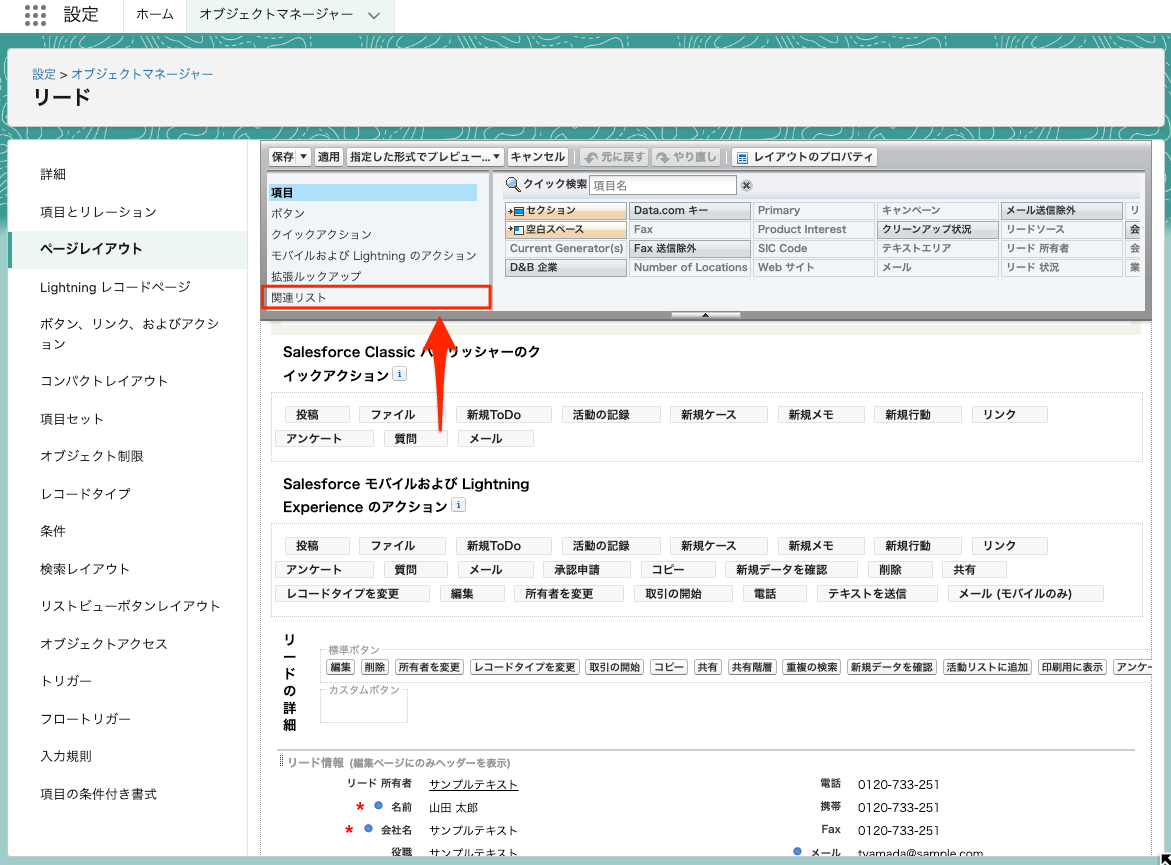This screenshot has height=865, width=1171.
Task: Select the 承認申請 action in Lightning actions
Action: pyautogui.click(x=586, y=570)
